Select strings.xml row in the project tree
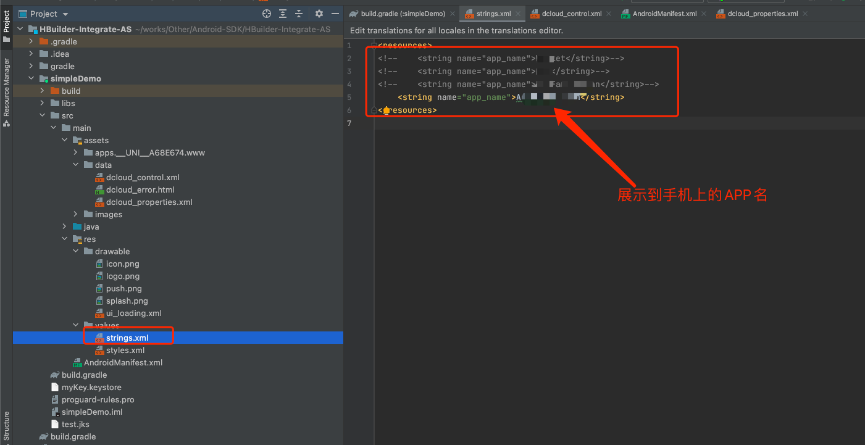The image size is (866, 445). [x=178, y=338]
